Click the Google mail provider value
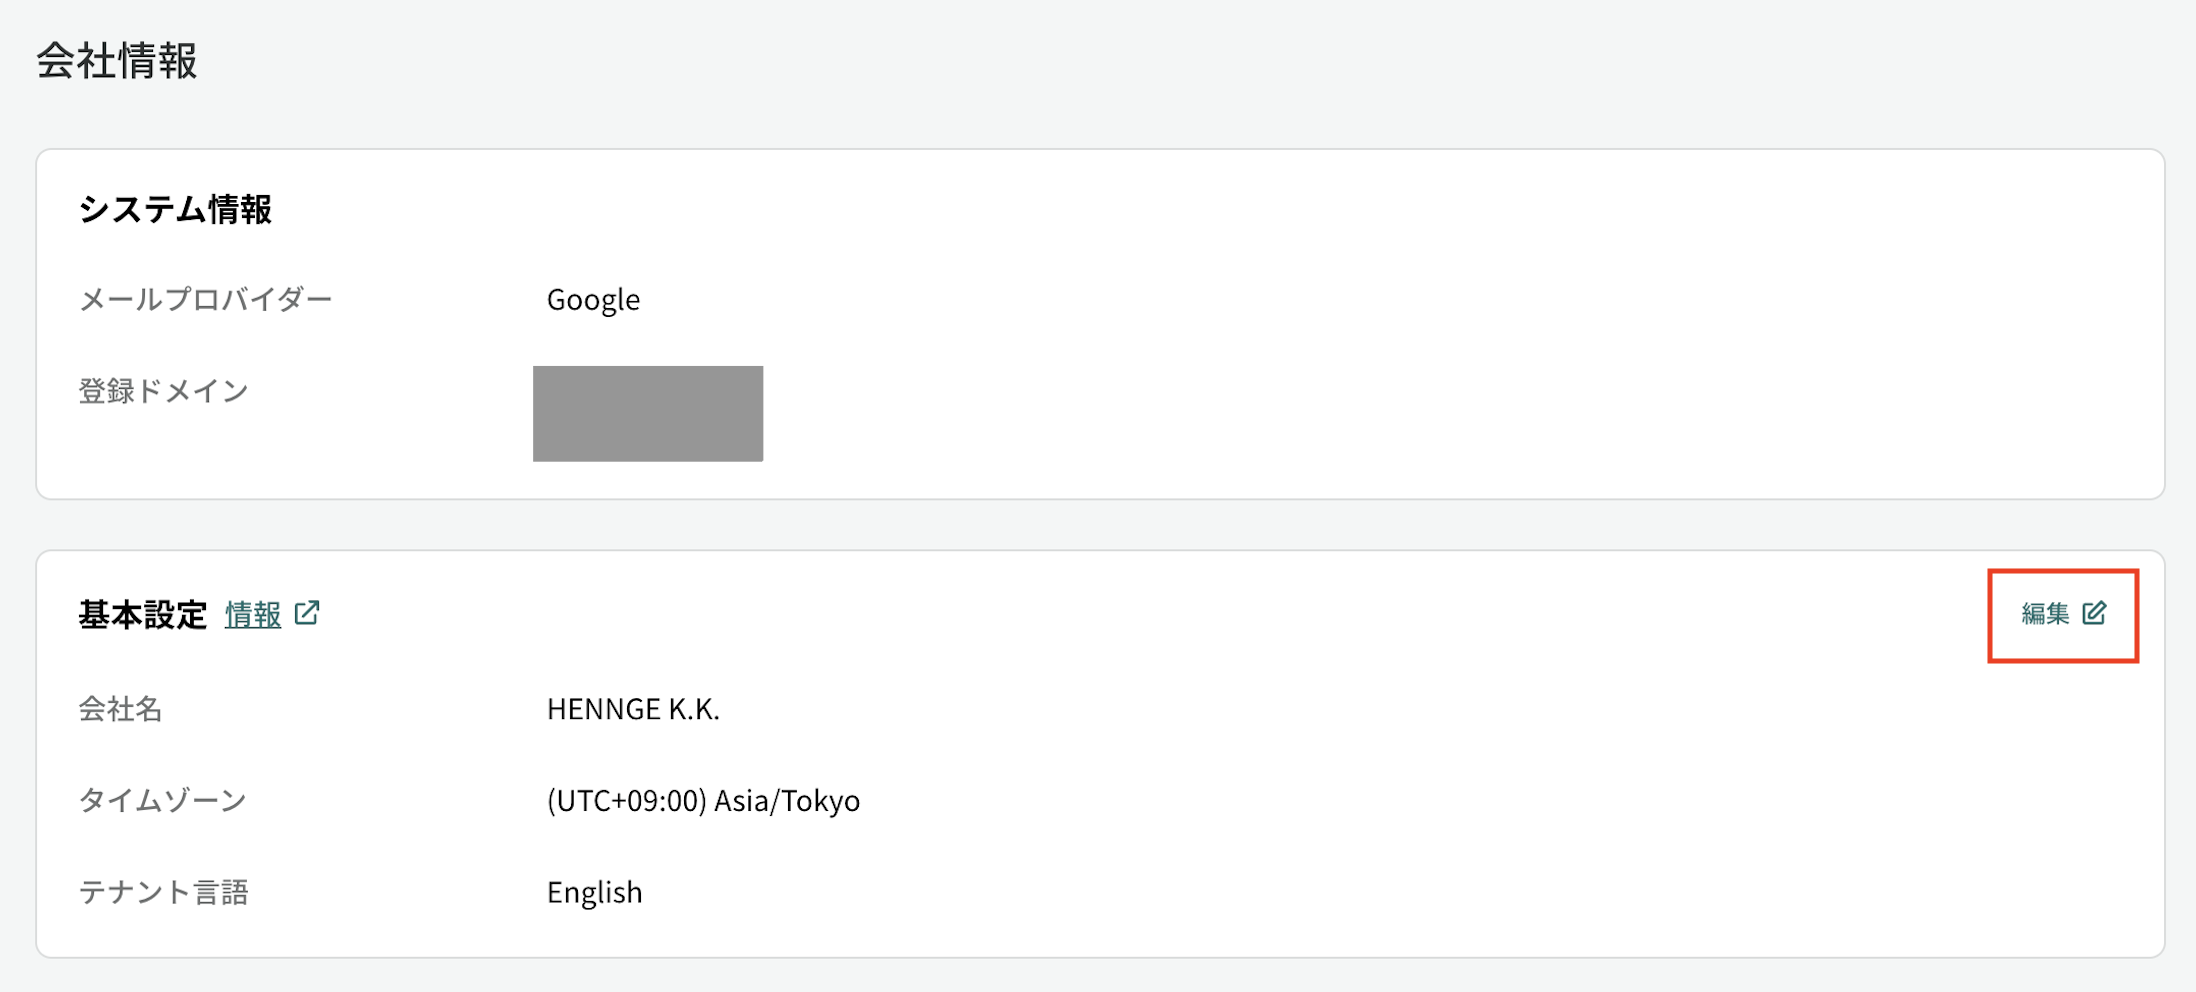 [593, 299]
